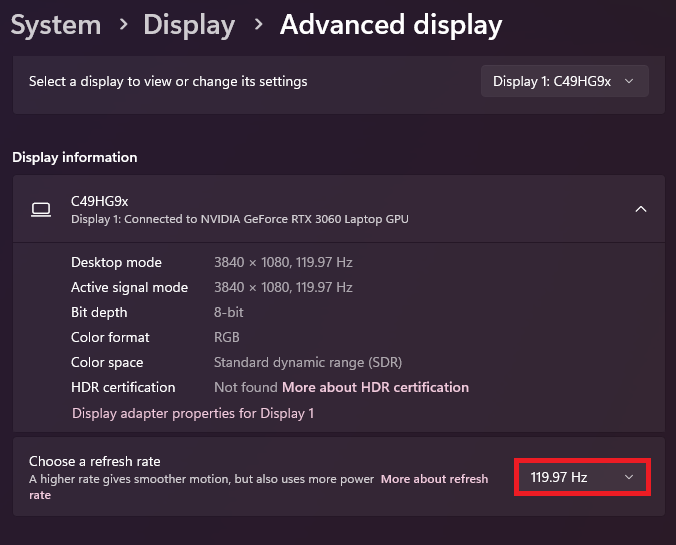Click the breadcrumb arrow after Display
The height and width of the screenshot is (545, 676).
click(257, 25)
